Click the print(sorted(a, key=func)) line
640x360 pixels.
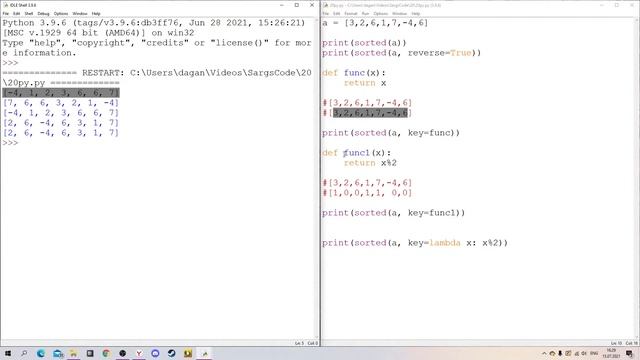click(391, 133)
